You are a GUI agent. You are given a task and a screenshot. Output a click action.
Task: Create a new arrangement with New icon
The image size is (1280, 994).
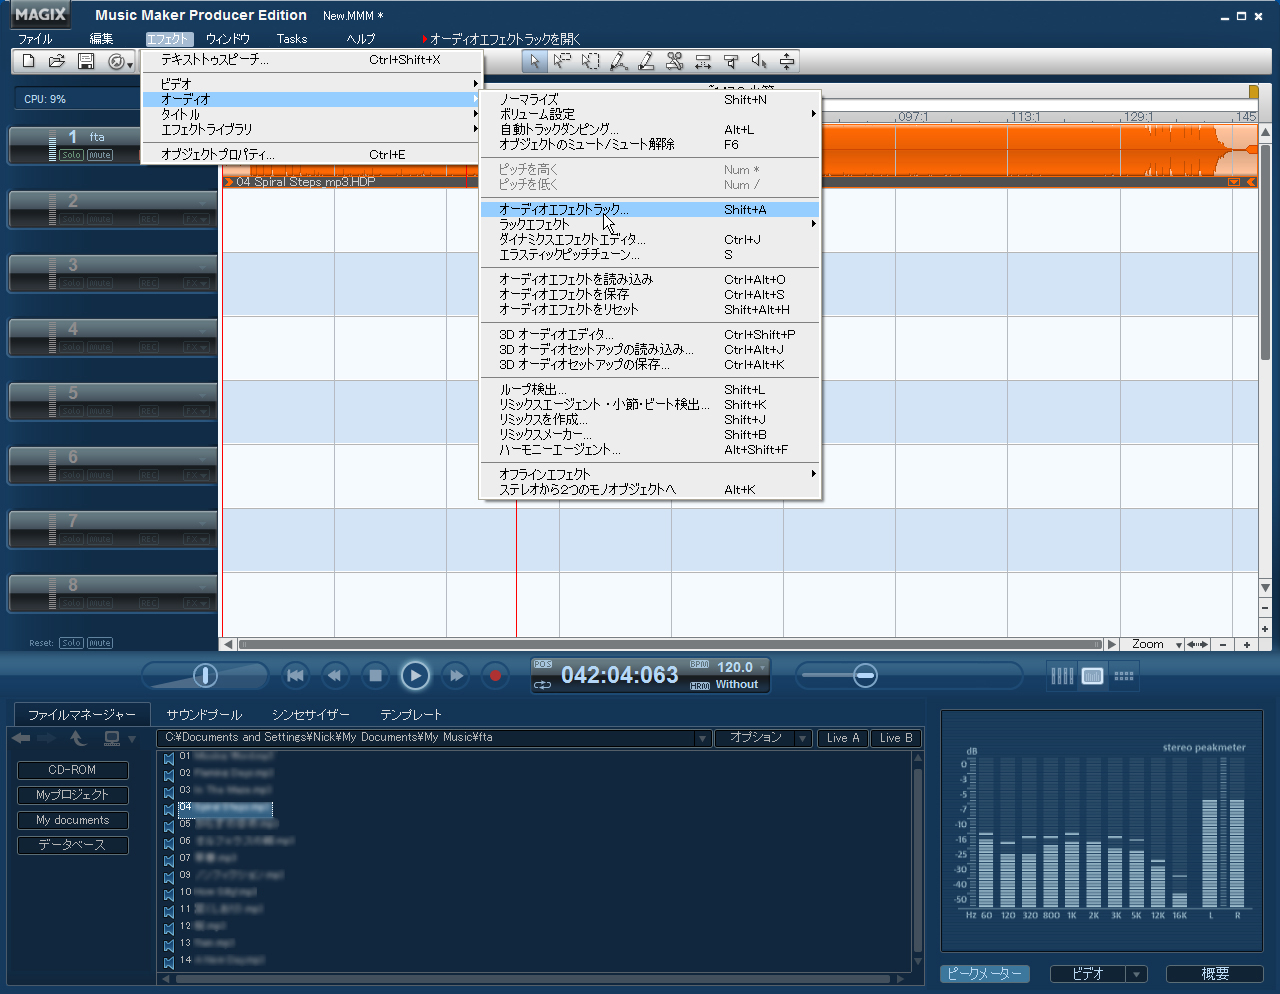[29, 62]
